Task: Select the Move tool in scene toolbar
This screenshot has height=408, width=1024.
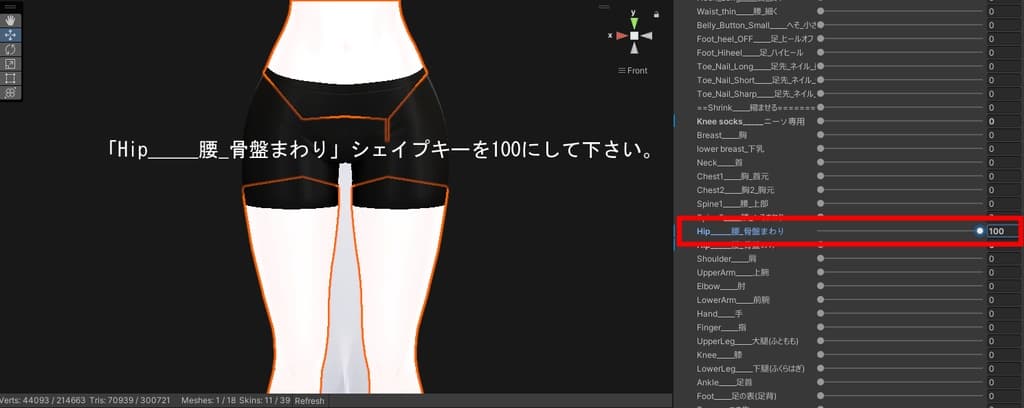Action: pos(10,35)
